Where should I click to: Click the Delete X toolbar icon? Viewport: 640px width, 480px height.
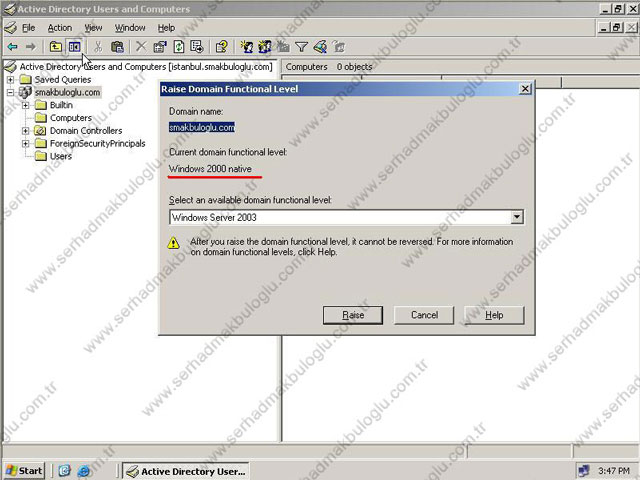coord(141,47)
